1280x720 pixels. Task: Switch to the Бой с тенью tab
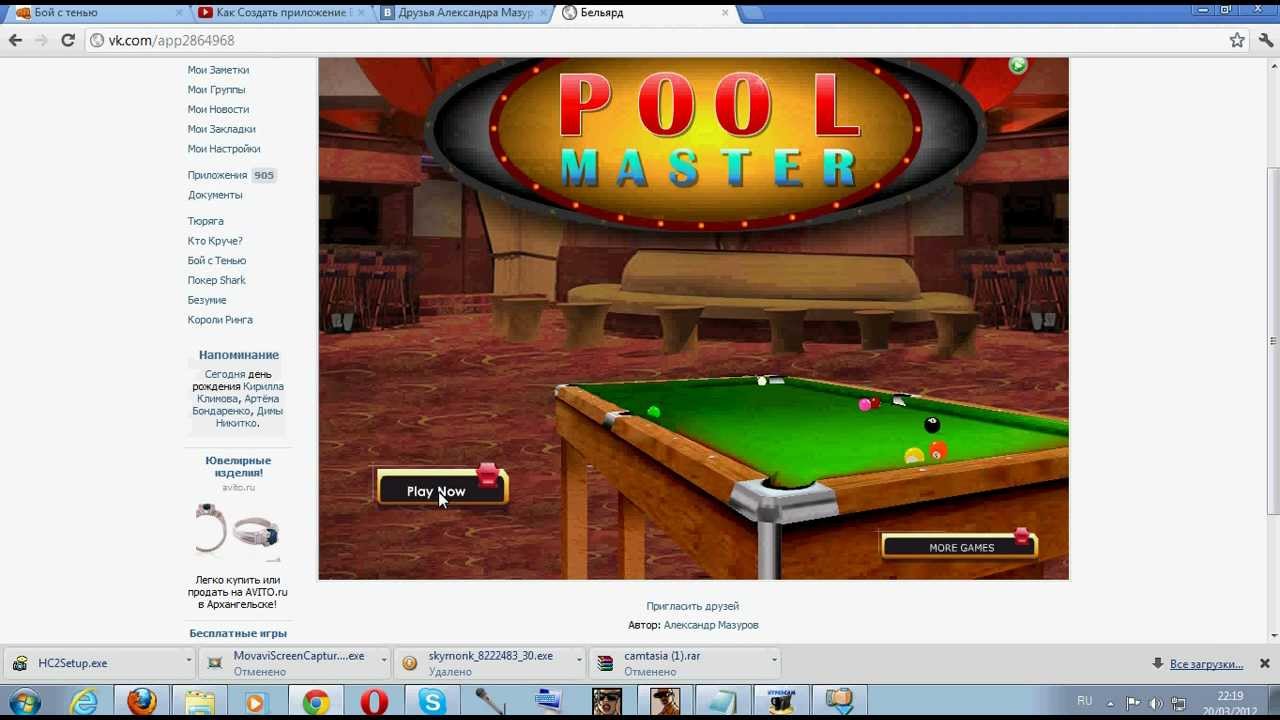click(100, 13)
